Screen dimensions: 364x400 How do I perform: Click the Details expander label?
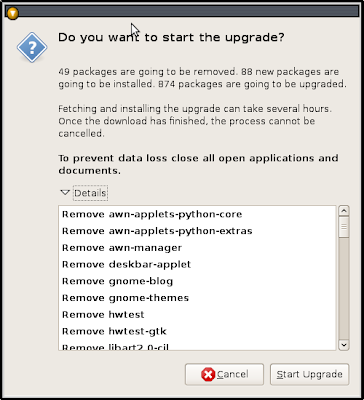[x=90, y=193]
